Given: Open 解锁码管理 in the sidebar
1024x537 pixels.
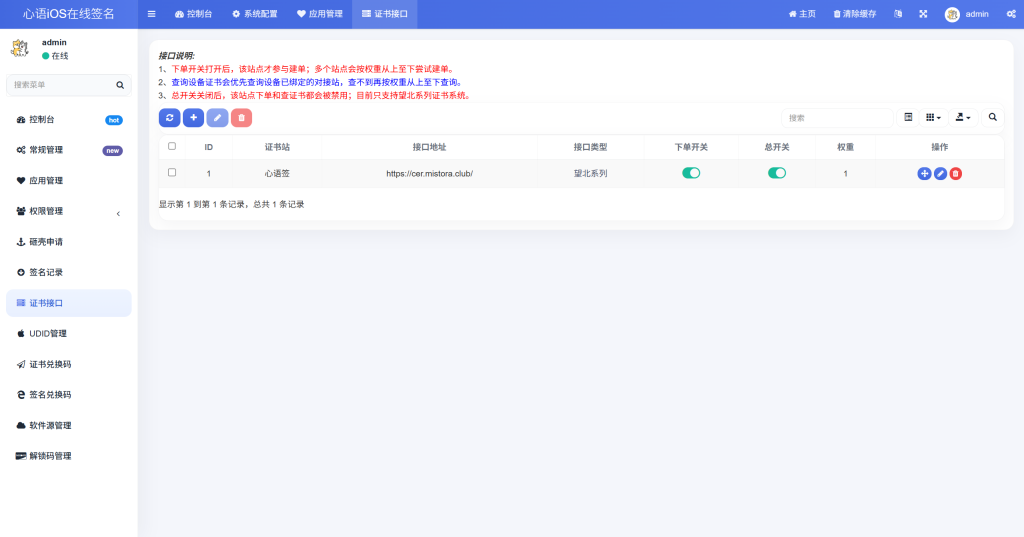Looking at the screenshot, I should [69, 456].
